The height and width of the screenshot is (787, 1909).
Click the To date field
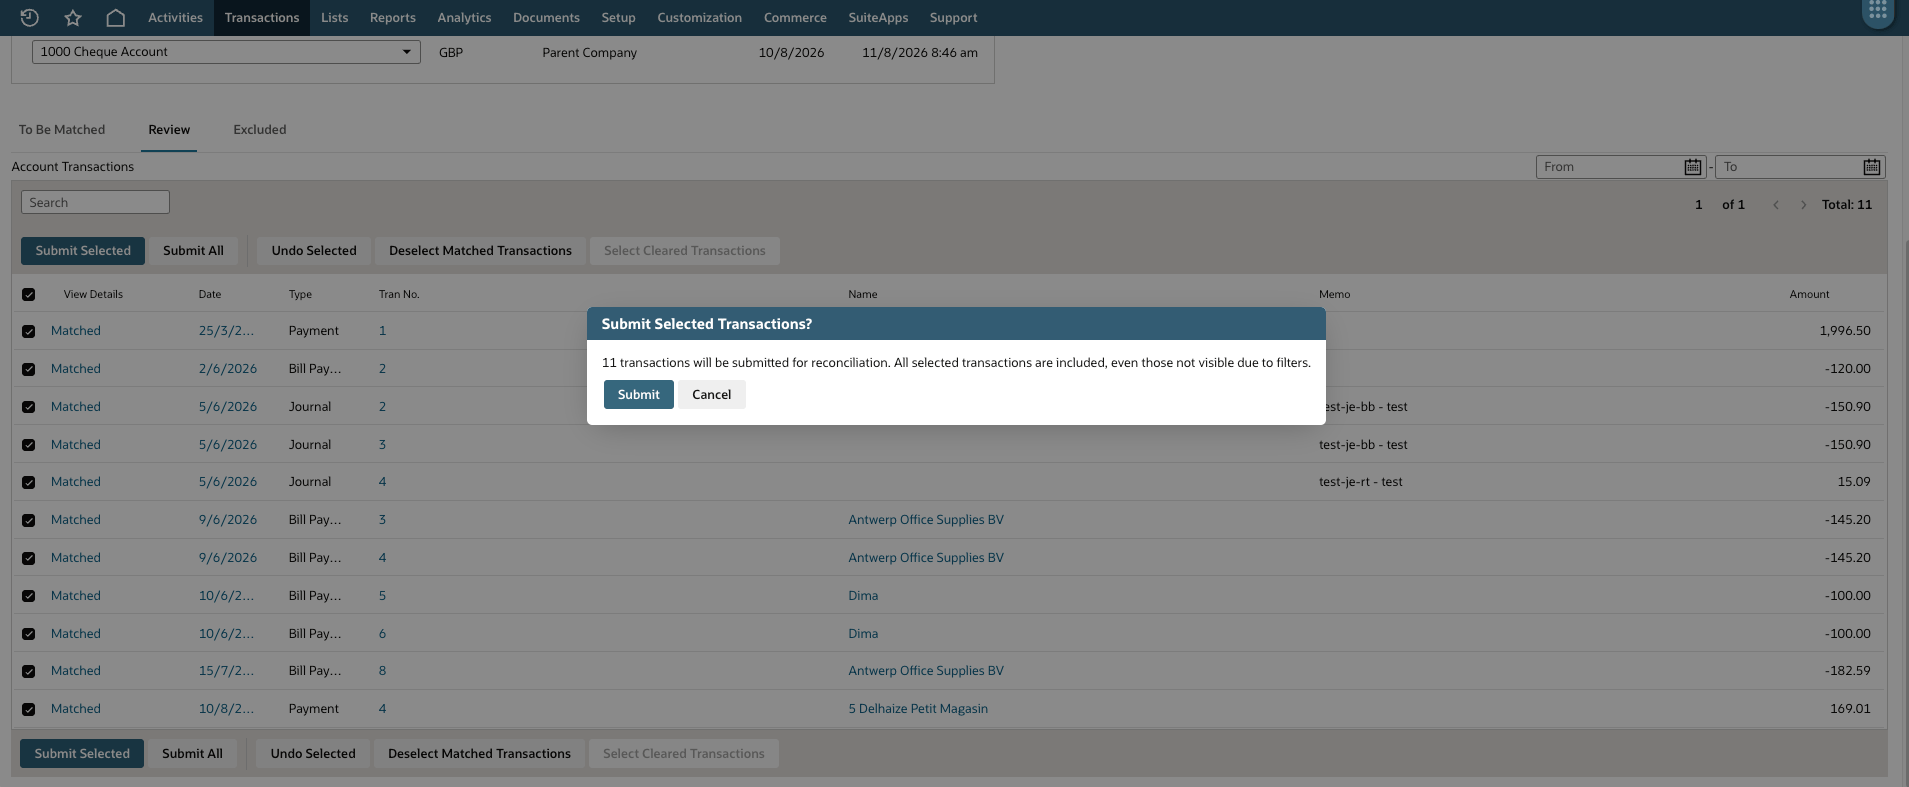coord(1800,167)
